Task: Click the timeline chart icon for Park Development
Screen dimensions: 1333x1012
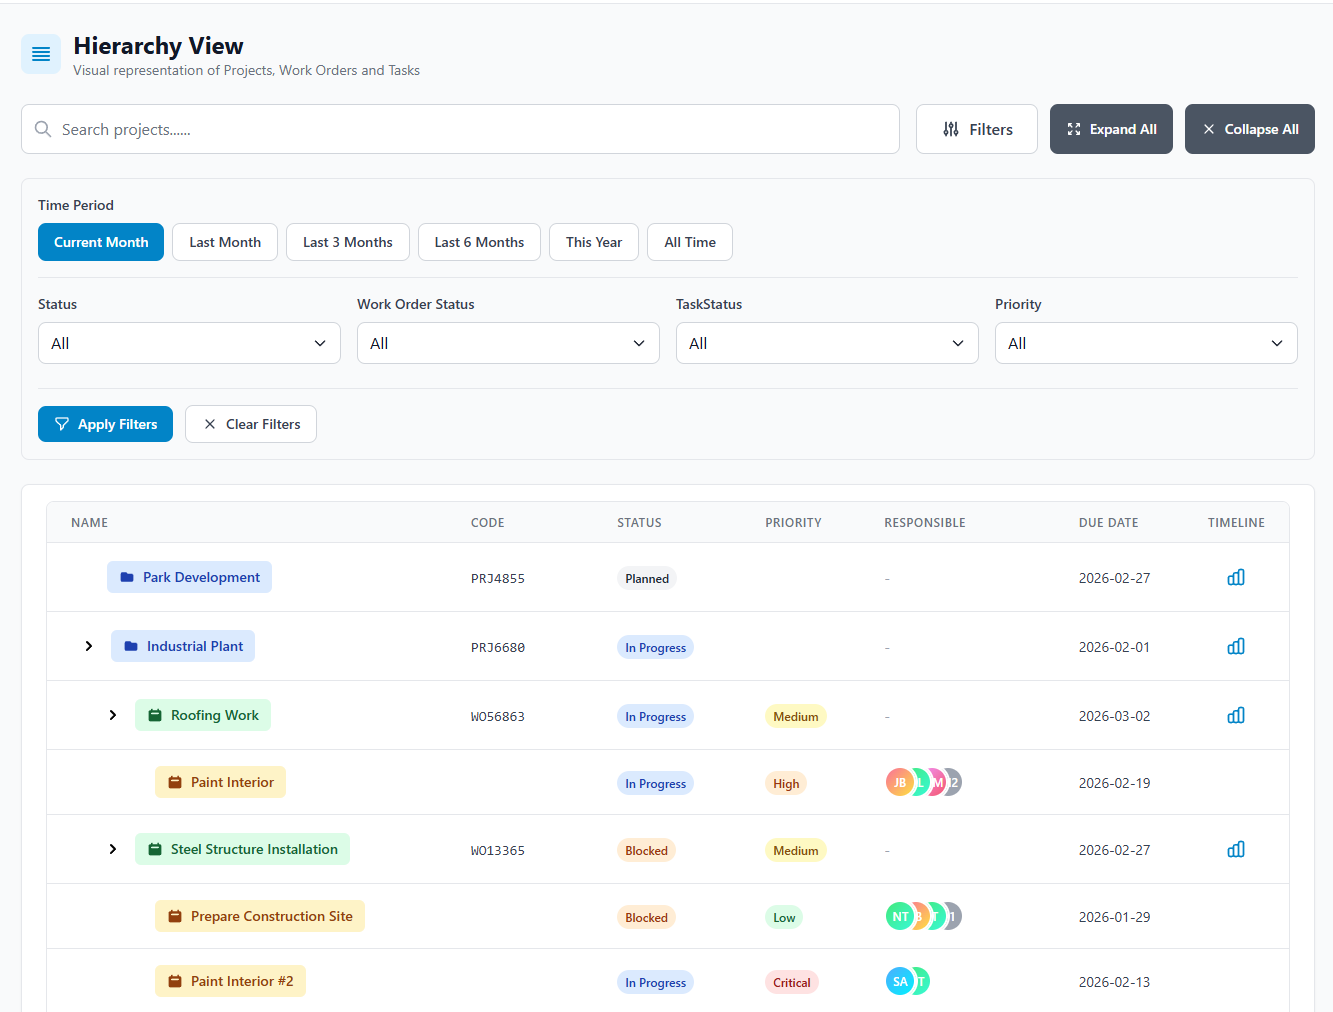Action: click(1236, 577)
